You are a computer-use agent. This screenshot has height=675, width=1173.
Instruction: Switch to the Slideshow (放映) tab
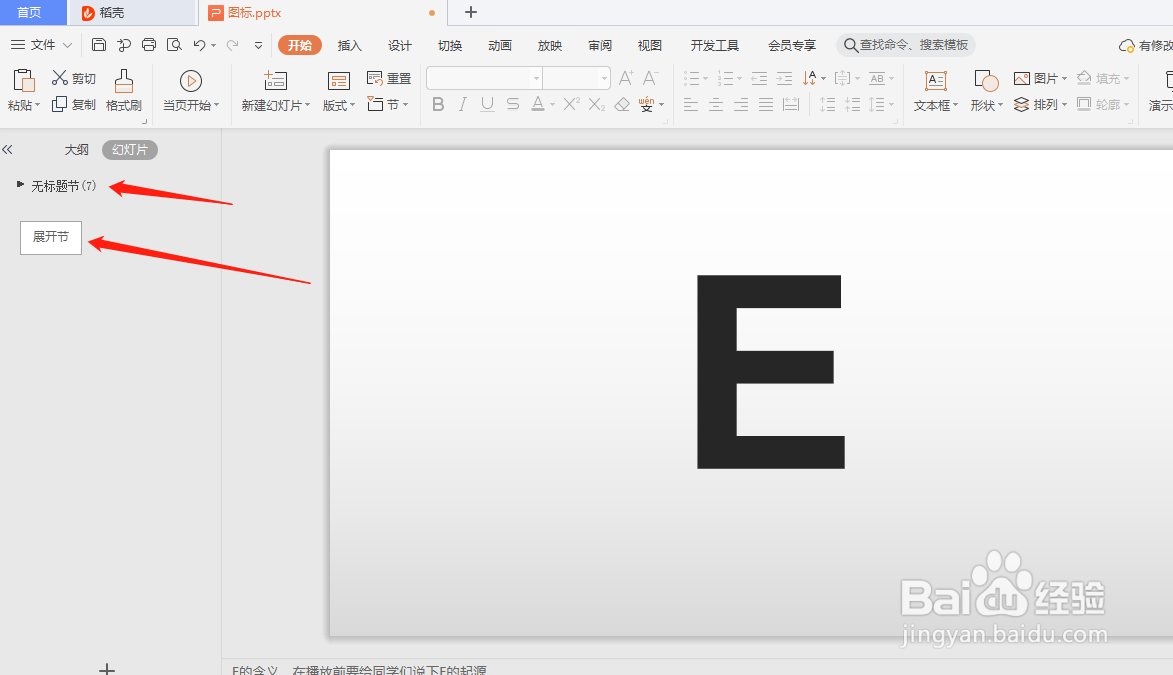[x=550, y=46]
